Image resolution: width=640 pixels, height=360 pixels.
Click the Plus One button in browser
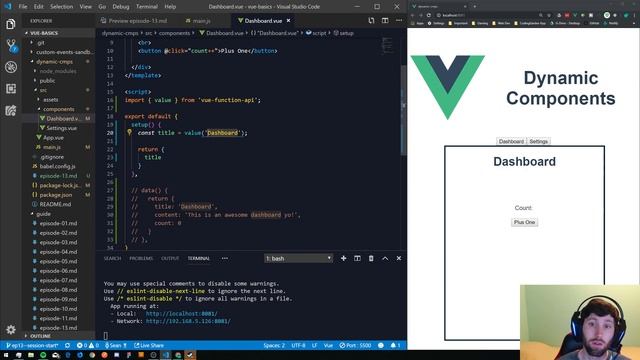(x=524, y=222)
